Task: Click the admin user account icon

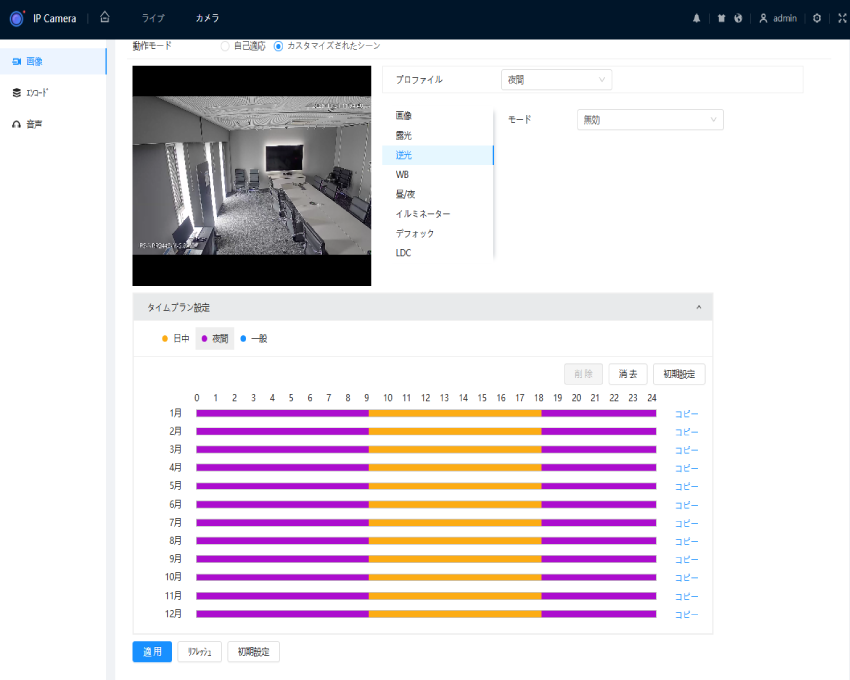Action: pyautogui.click(x=764, y=18)
